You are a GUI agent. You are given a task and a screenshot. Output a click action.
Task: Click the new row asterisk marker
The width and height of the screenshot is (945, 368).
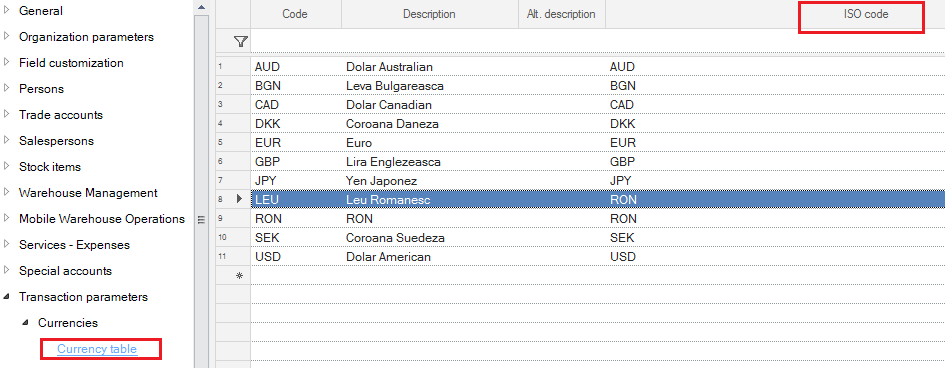(x=240, y=275)
